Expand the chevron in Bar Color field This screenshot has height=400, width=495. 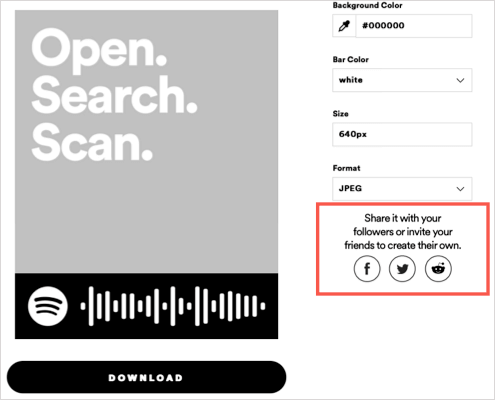pyautogui.click(x=460, y=80)
